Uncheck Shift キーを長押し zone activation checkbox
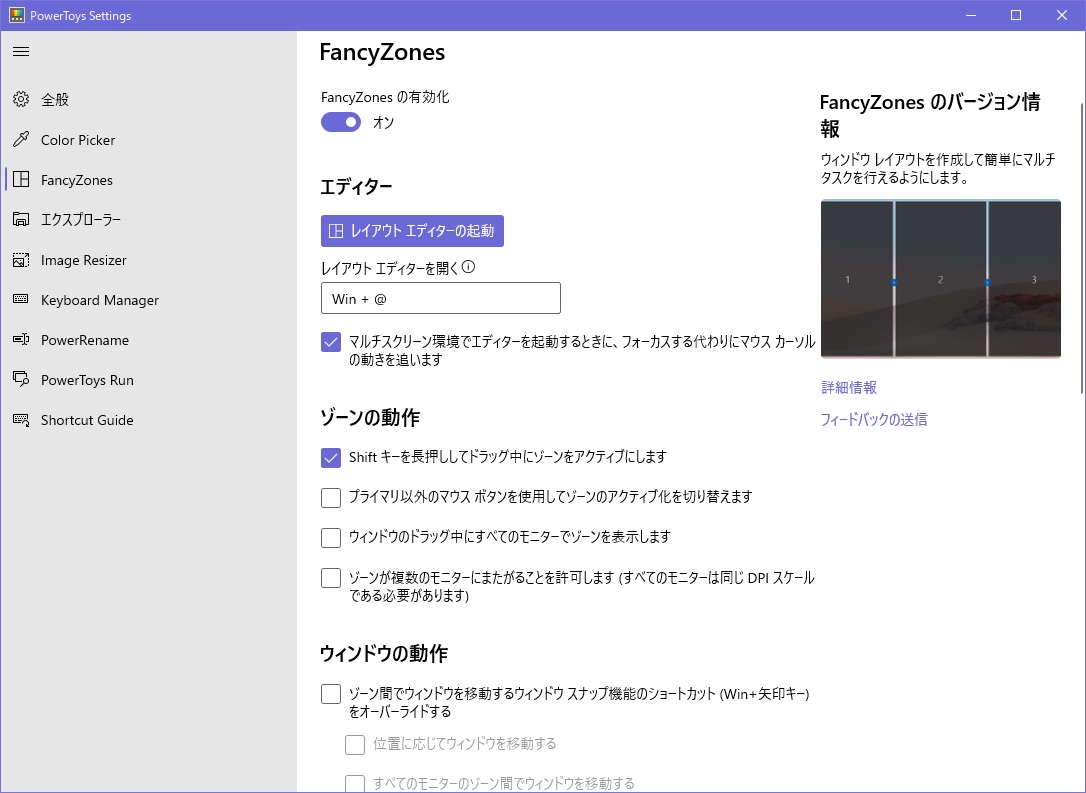This screenshot has width=1086, height=793. tap(331, 458)
